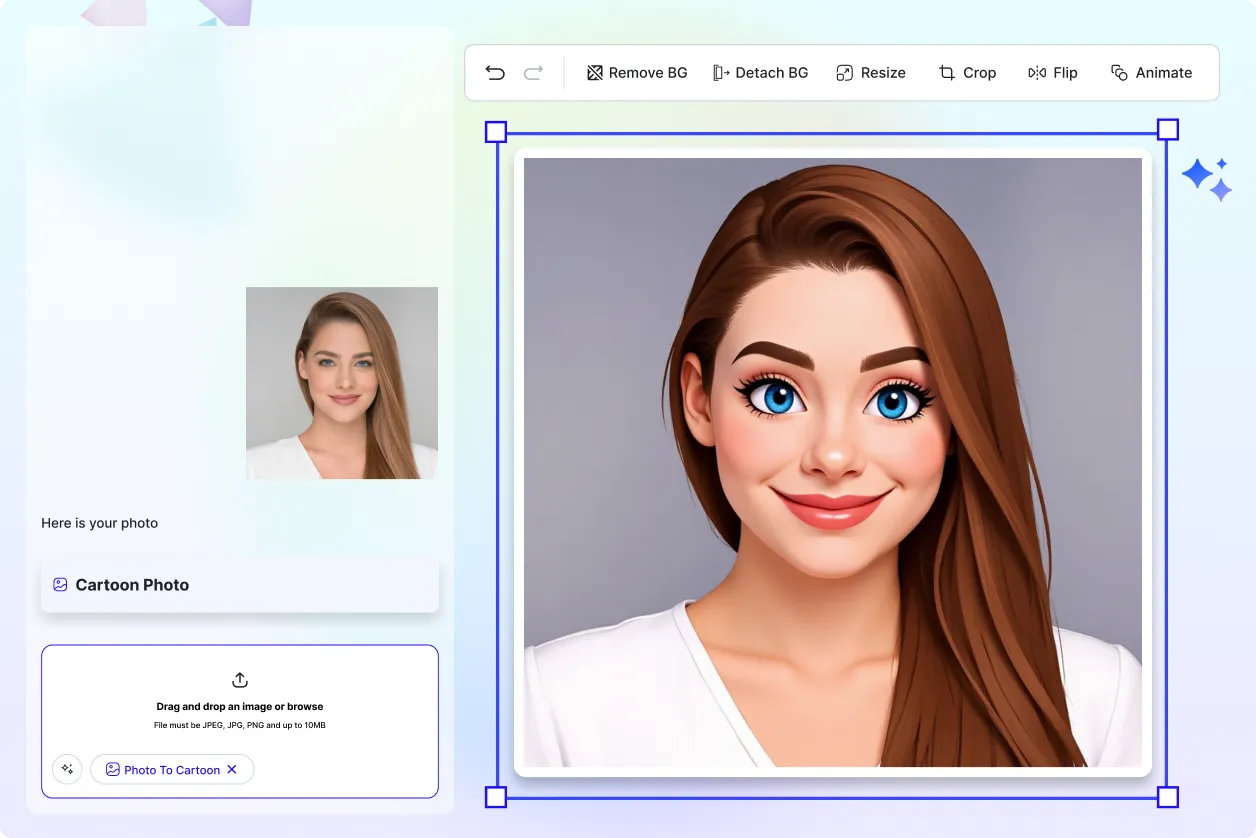Flip the cartoon image
1256x838 pixels.
[1053, 72]
